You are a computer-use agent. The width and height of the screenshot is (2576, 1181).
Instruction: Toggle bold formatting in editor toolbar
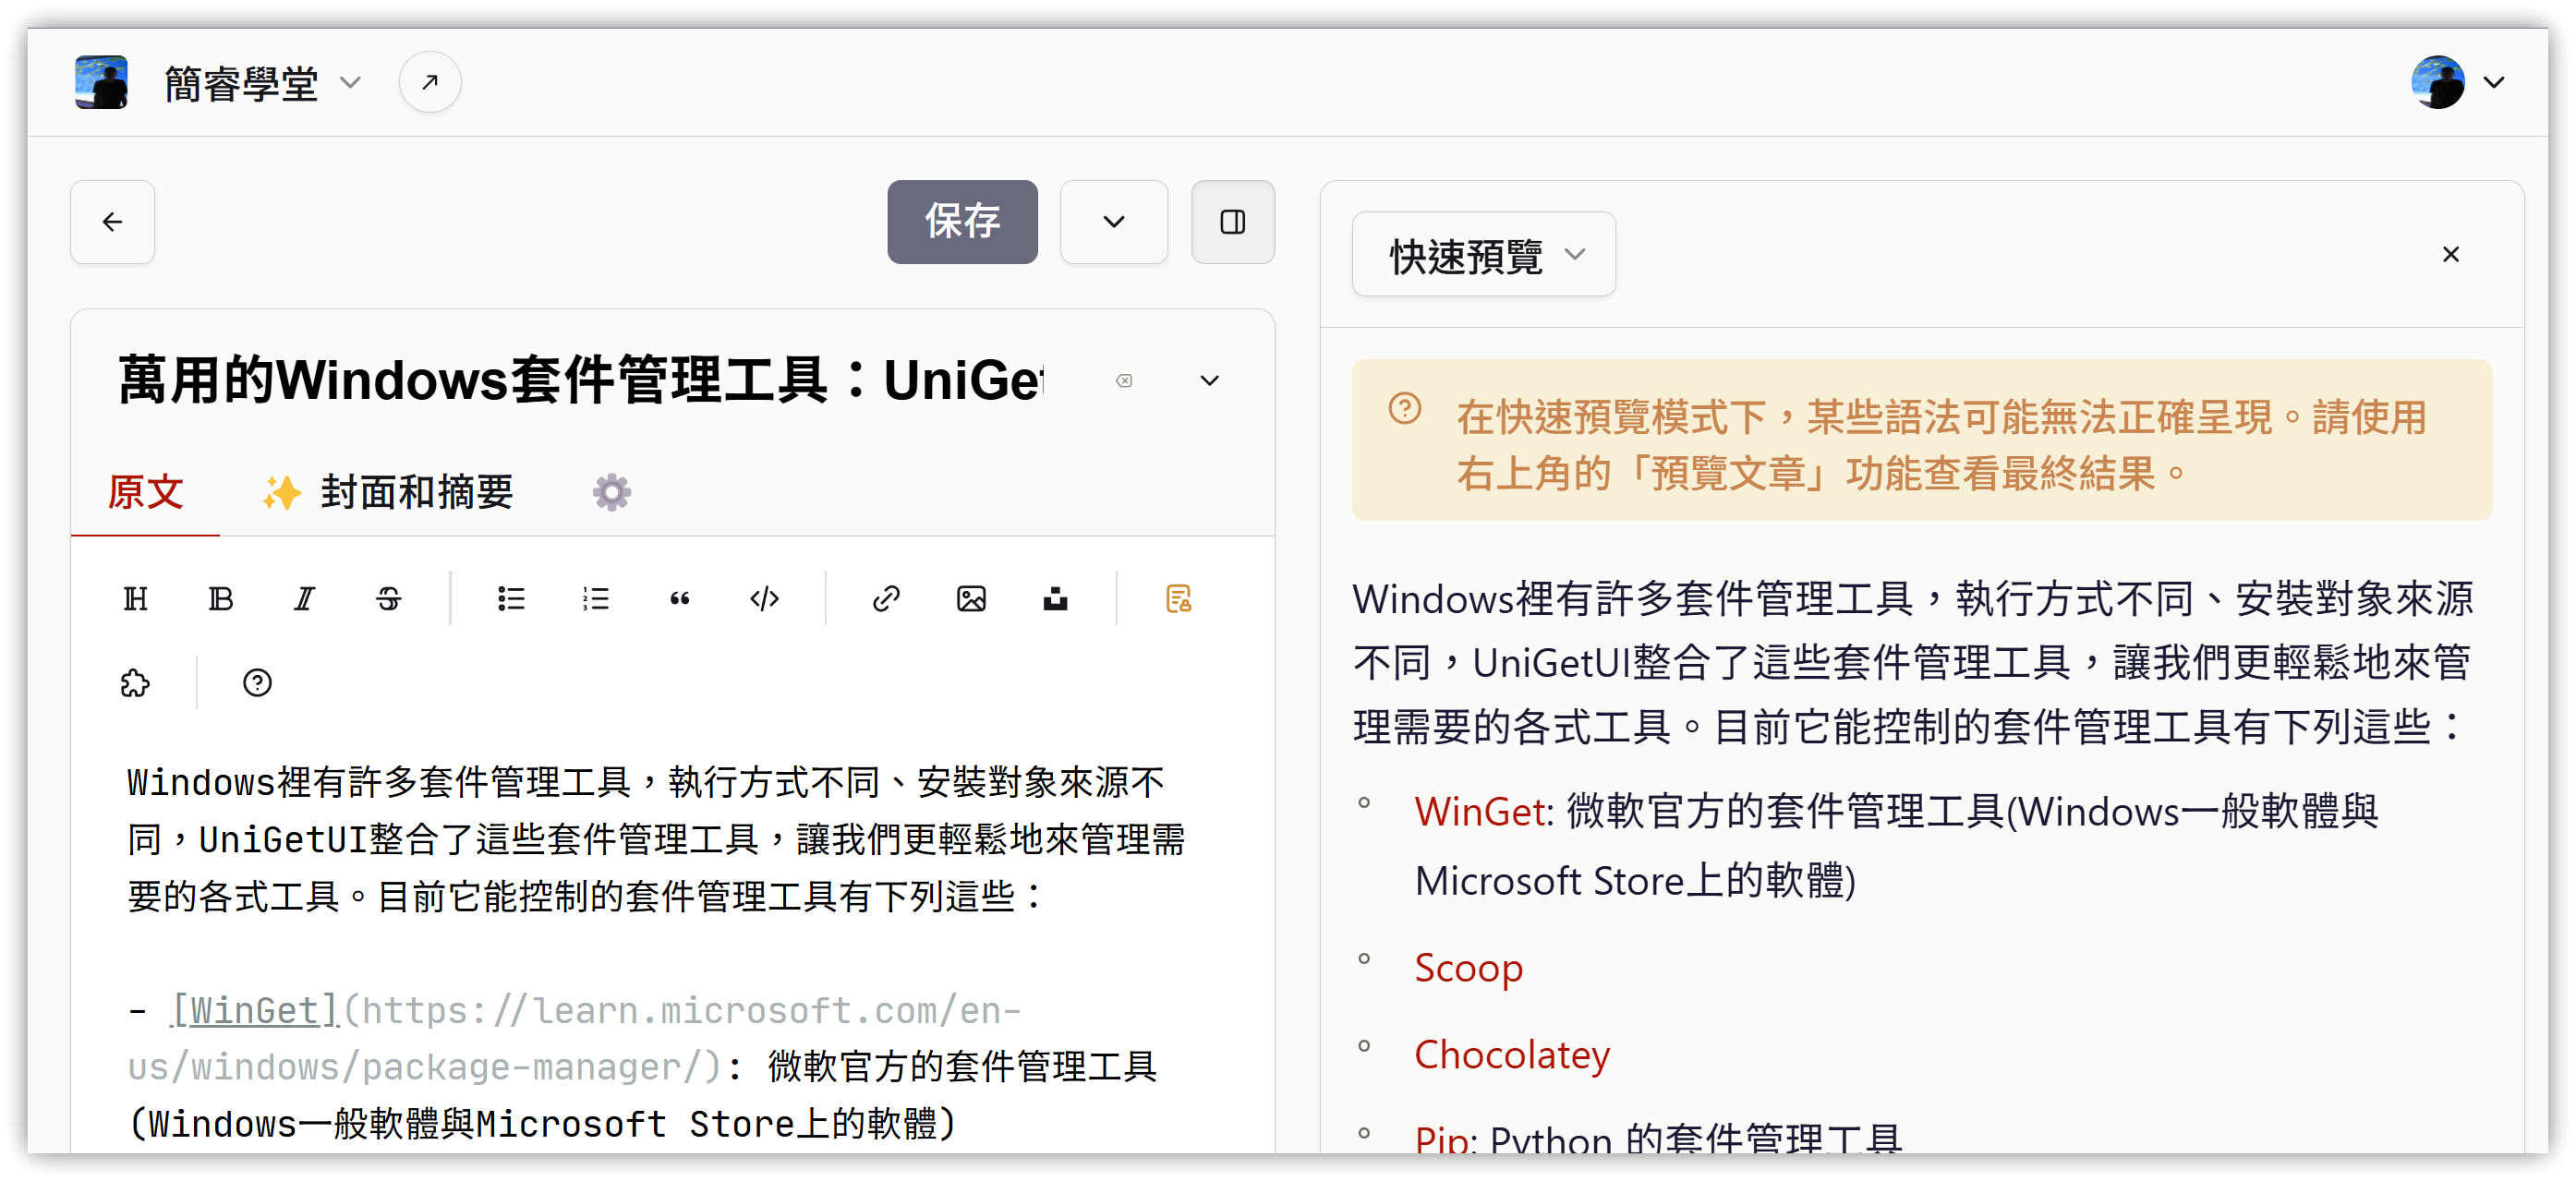[x=220, y=599]
